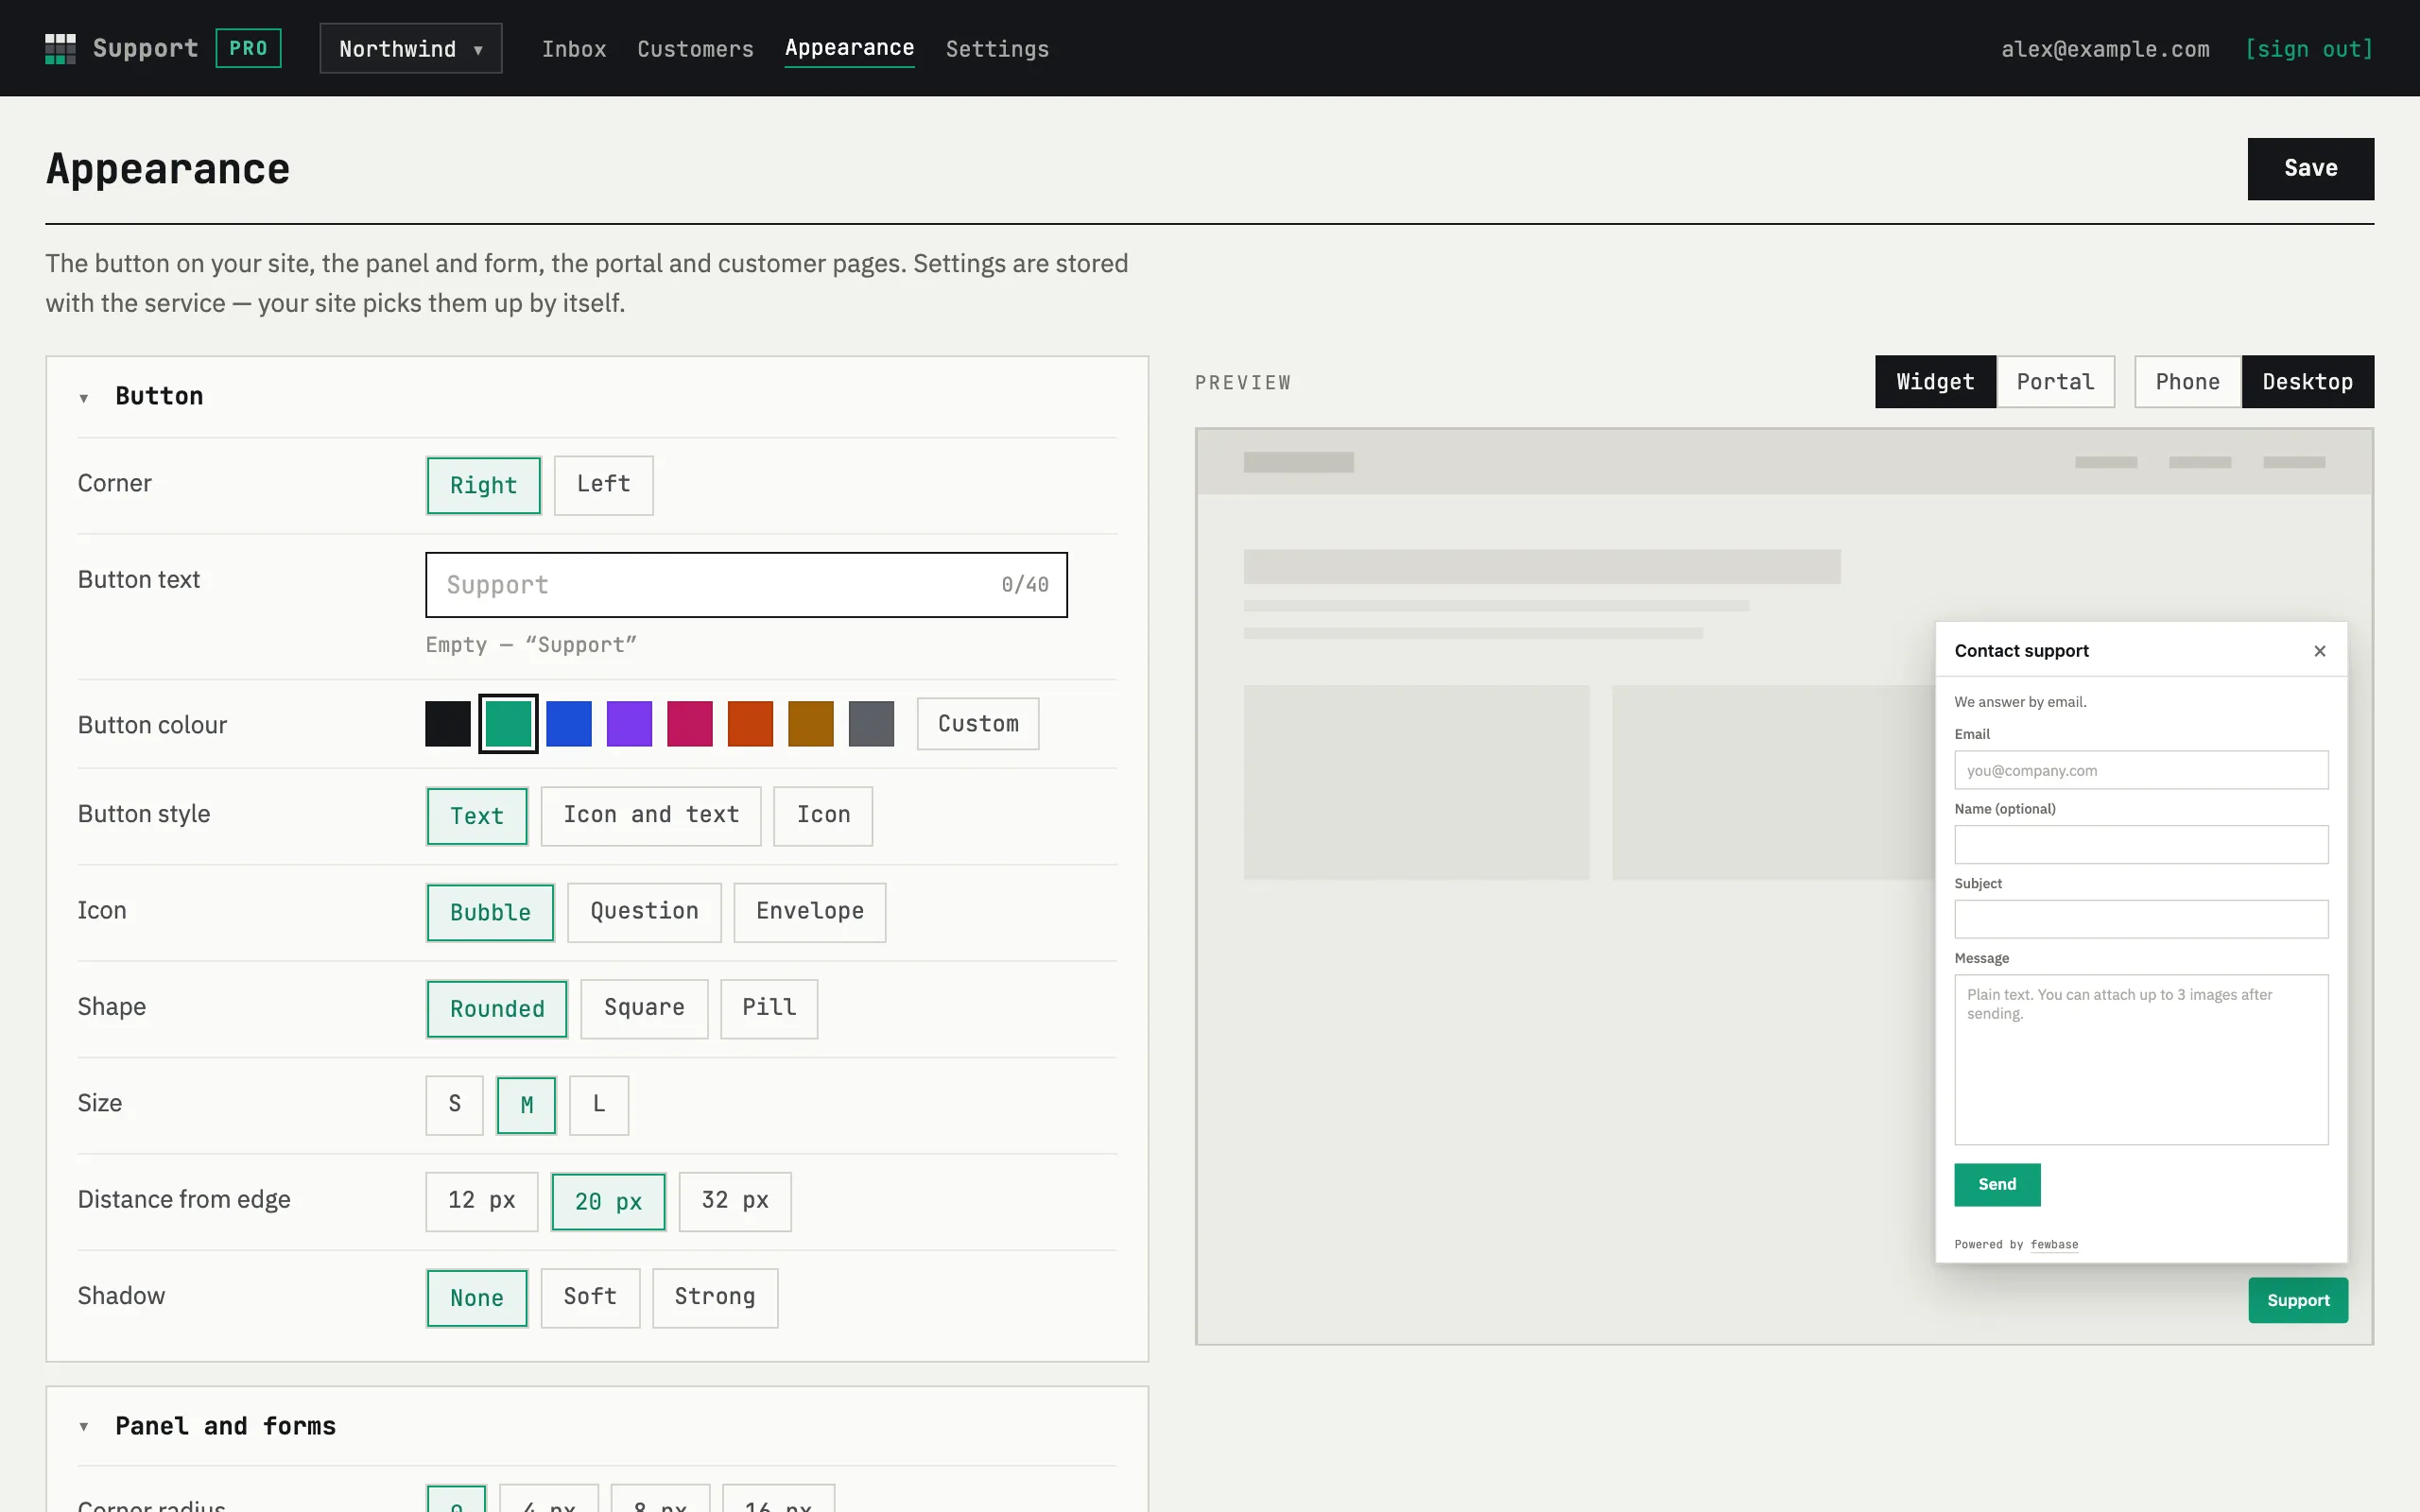Collapse the Panel and forms section

tap(84, 1427)
